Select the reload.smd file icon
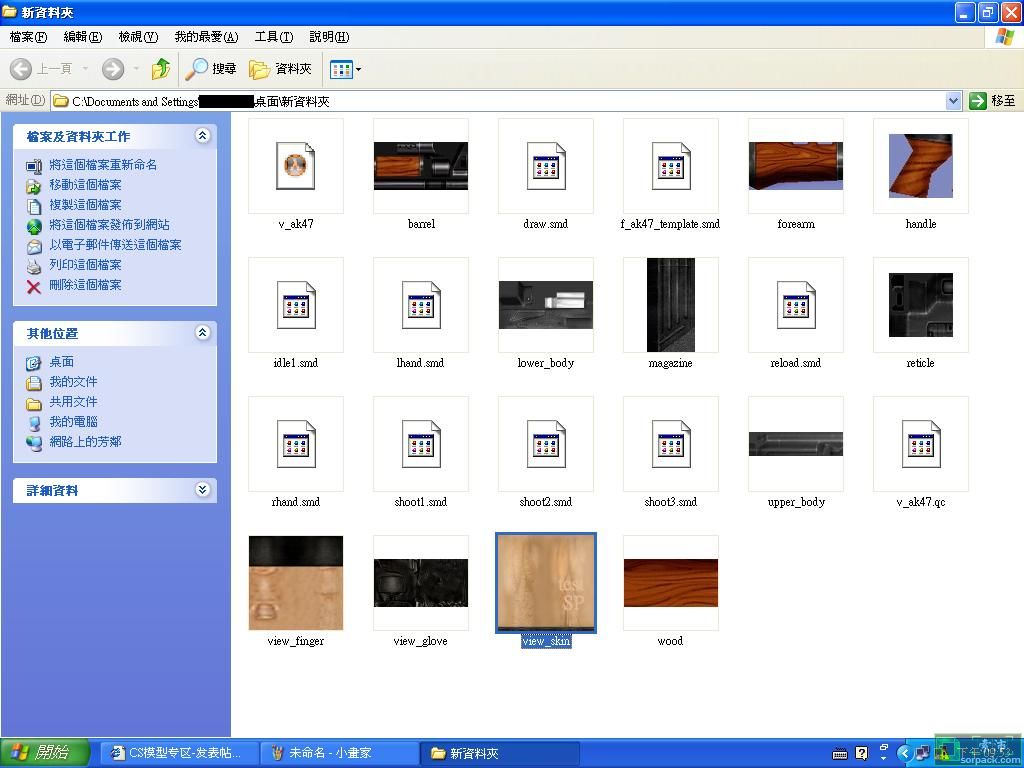Viewport: 1024px width, 768px height. [795, 305]
